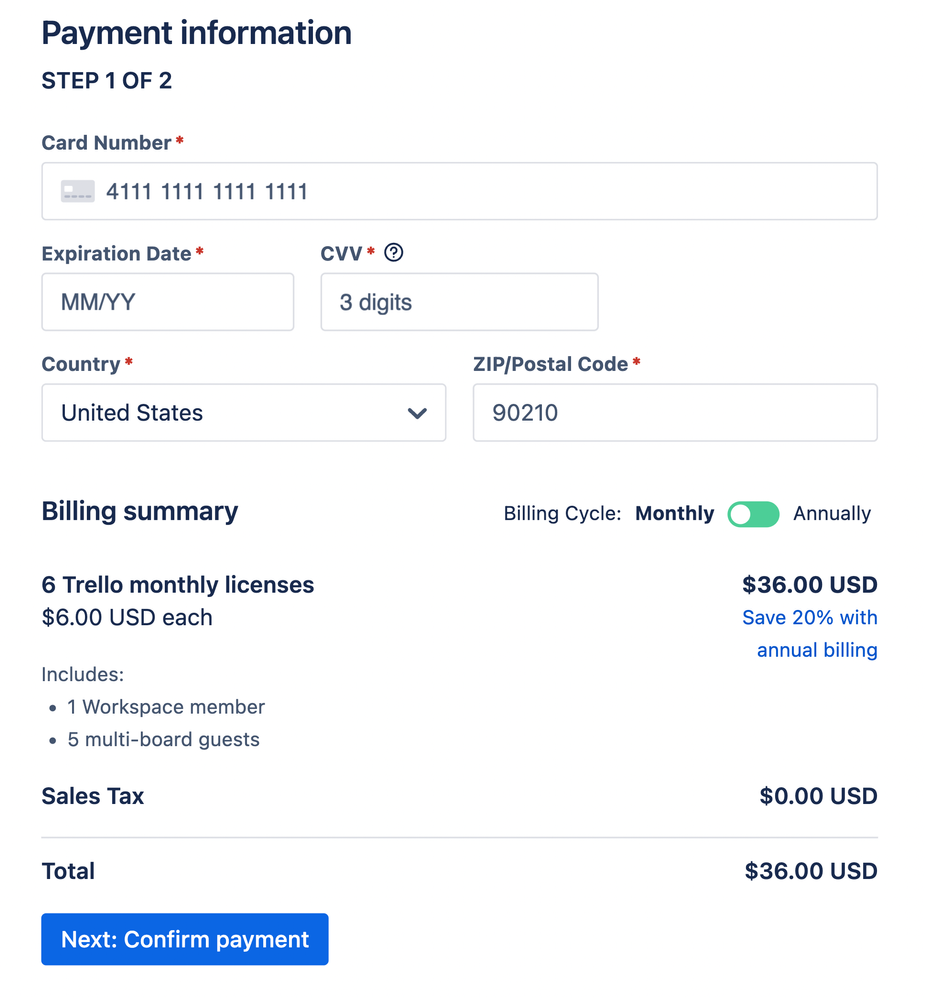Toggle the Billing Cycle switch
Viewport: 928px width, 999px height.
pyautogui.click(x=753, y=514)
